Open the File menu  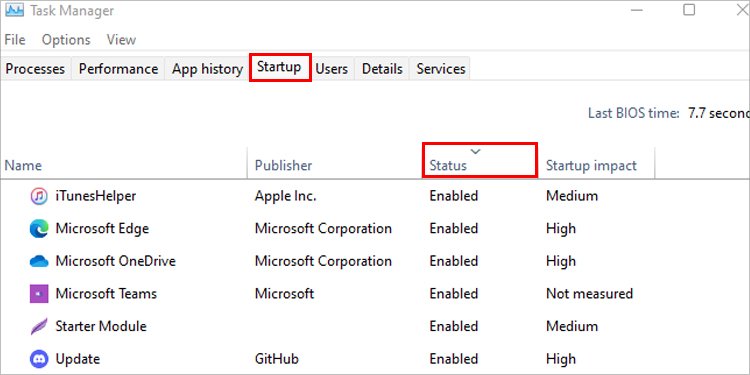(15, 40)
